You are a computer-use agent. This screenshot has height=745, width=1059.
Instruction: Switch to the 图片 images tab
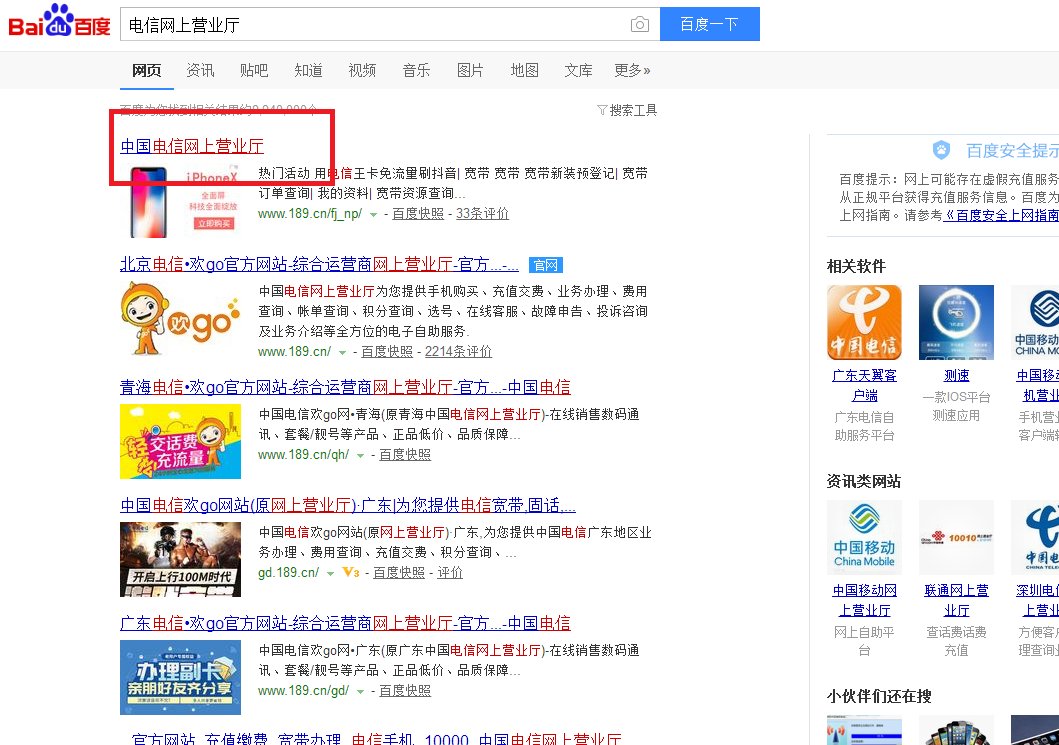[470, 70]
